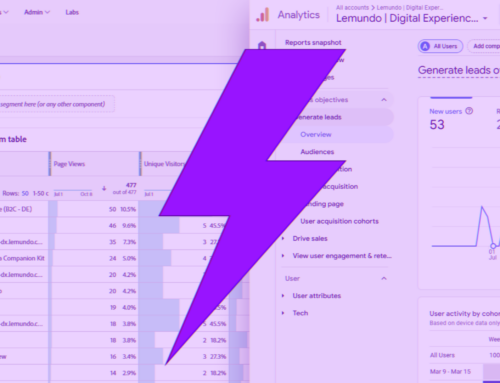Viewport: 500px width, 383px height.
Task: Expand the Tech arrow
Action: coord(283,313)
